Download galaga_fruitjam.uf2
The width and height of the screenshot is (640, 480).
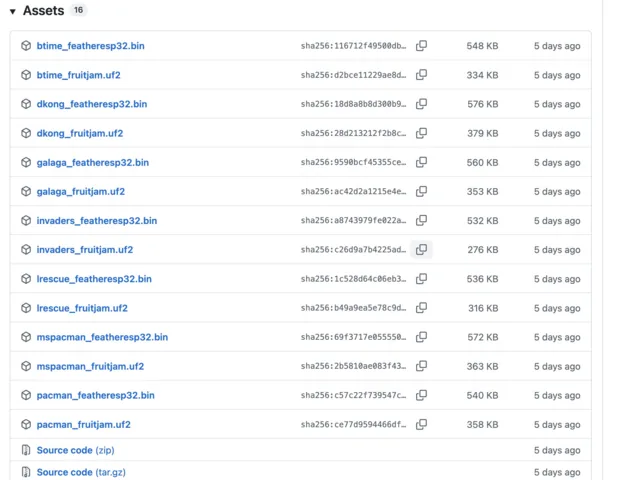coord(81,191)
